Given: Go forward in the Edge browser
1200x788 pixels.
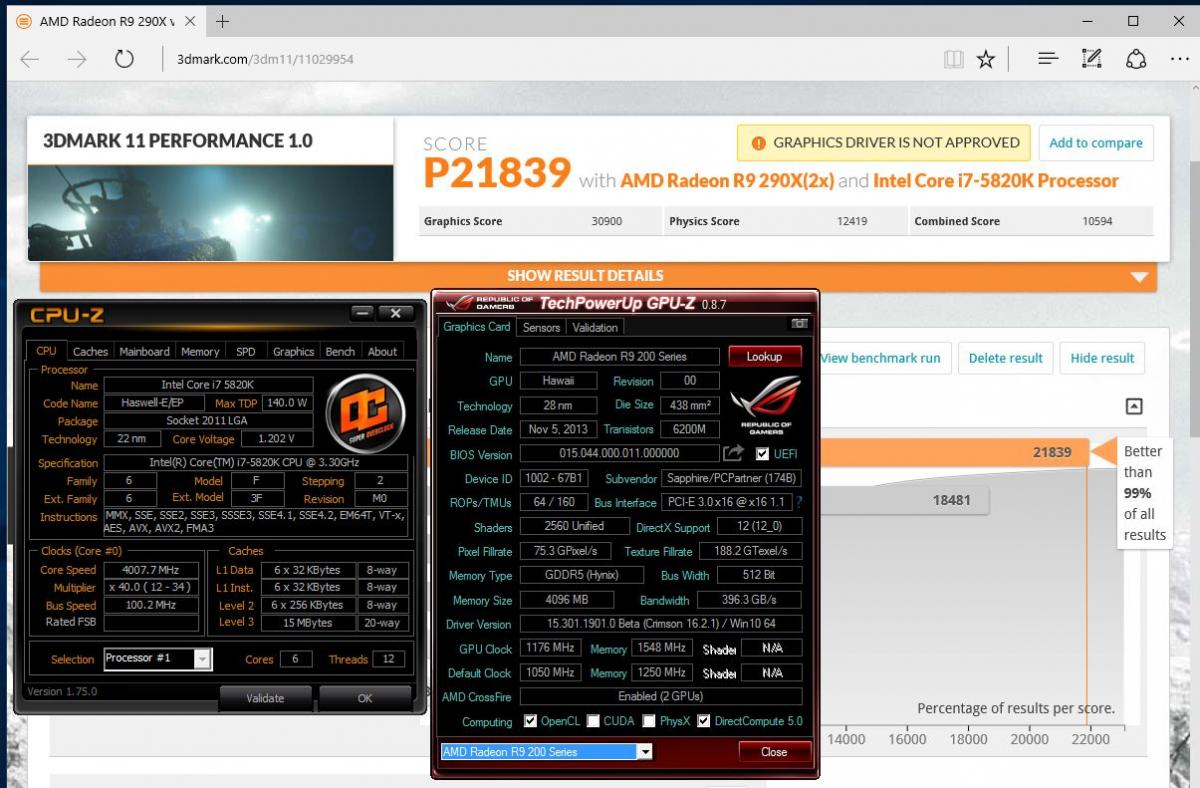Looking at the screenshot, I should coord(77,59).
